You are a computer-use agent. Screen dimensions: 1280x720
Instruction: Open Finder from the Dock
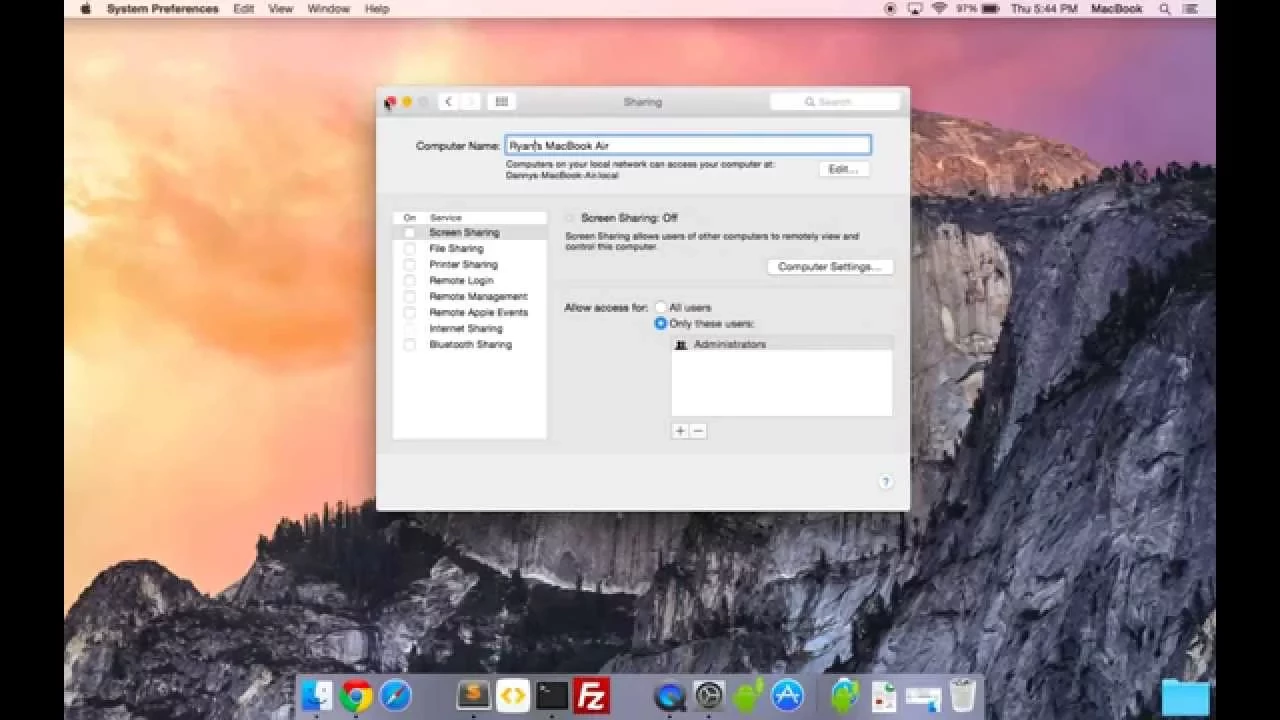317,695
